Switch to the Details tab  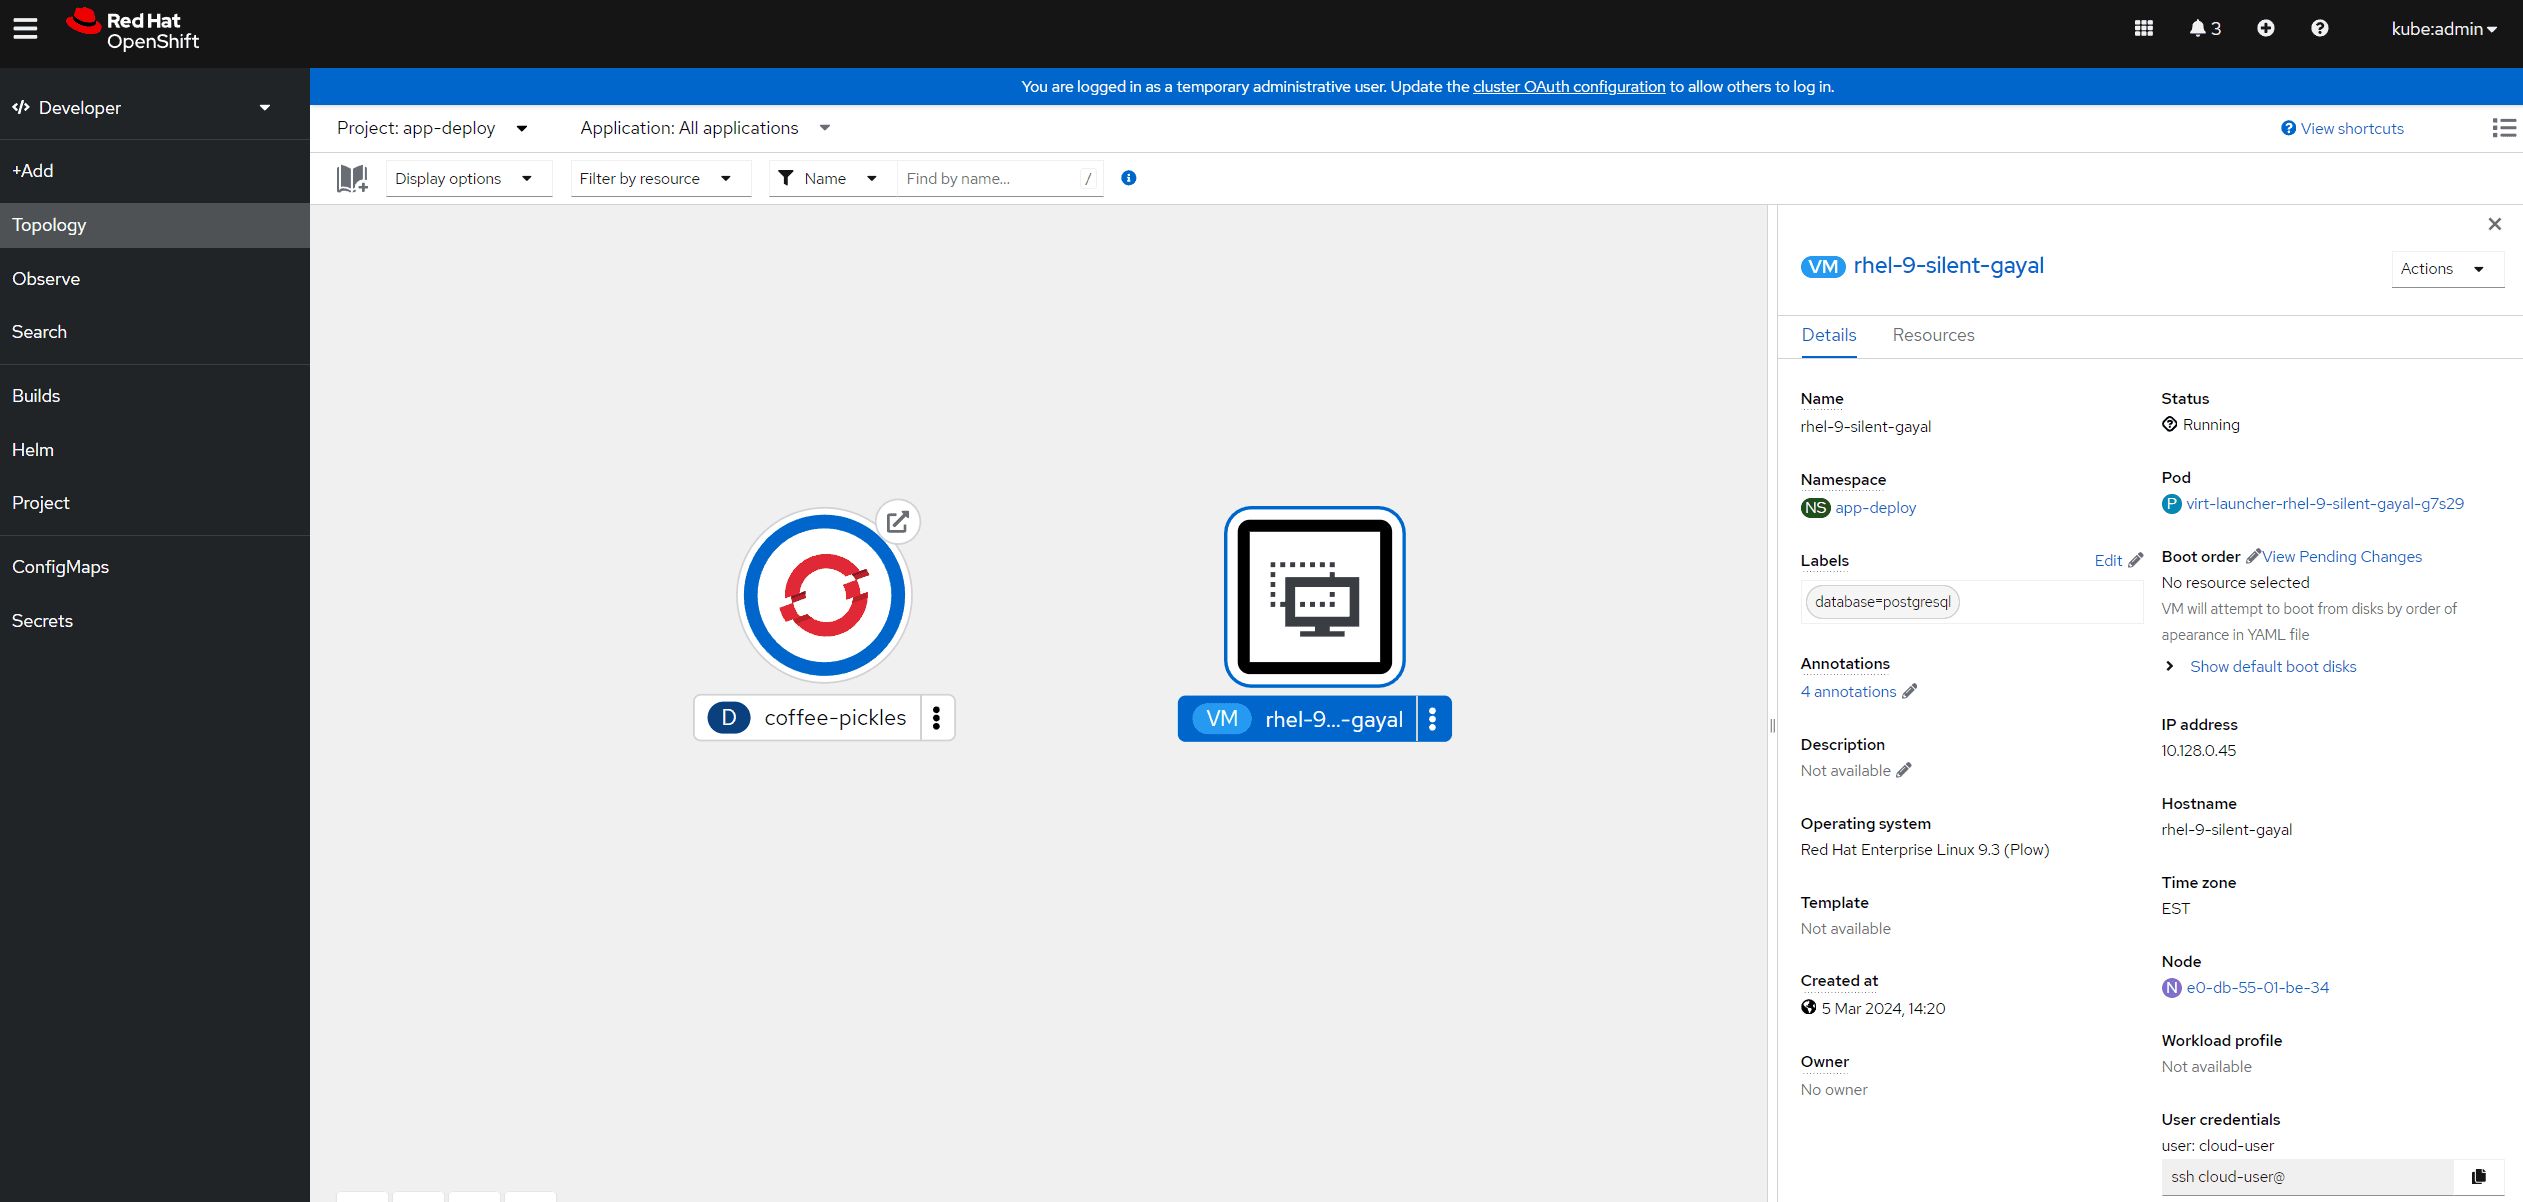pyautogui.click(x=1829, y=335)
